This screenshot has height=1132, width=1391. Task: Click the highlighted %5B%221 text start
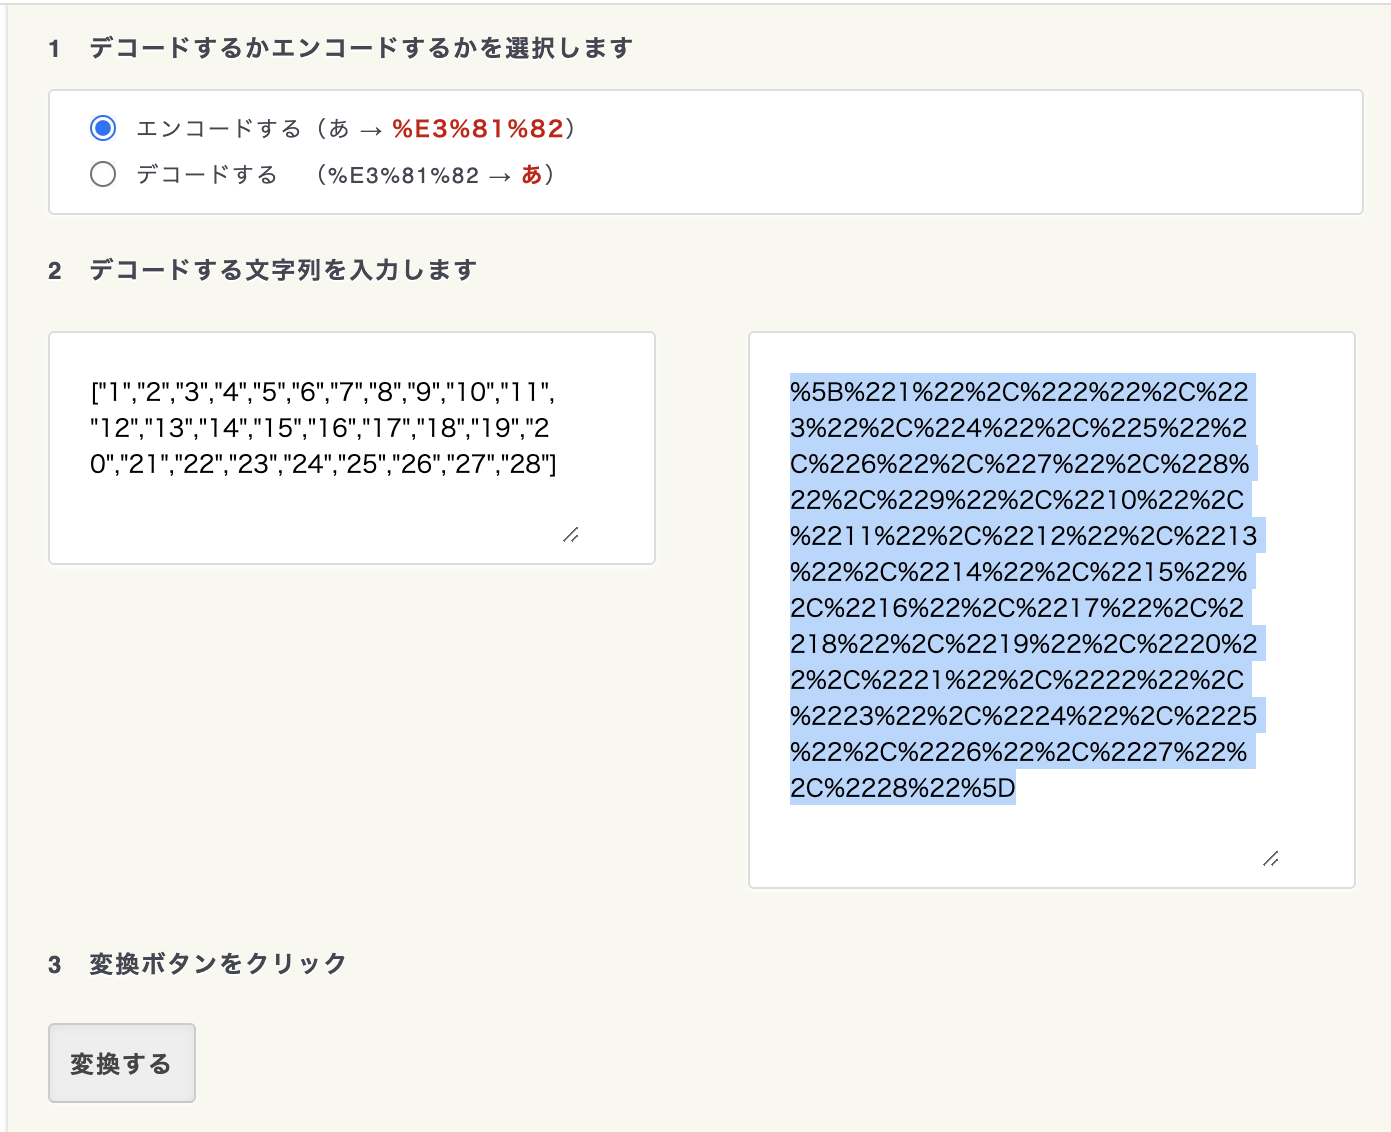tap(851, 392)
